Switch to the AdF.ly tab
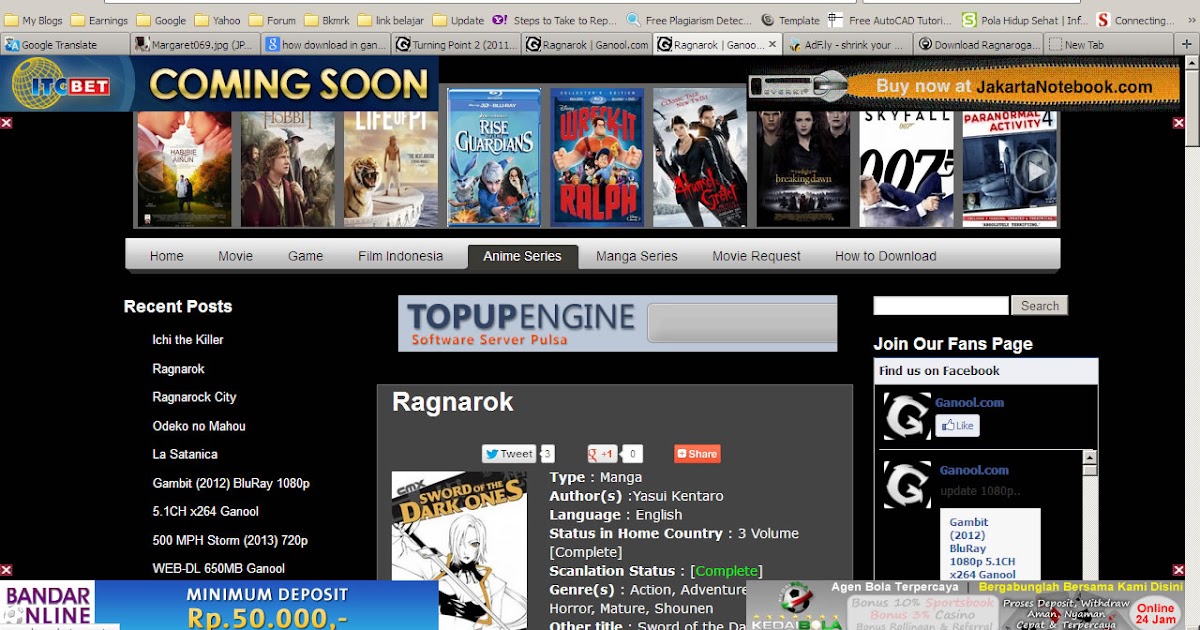 pyautogui.click(x=848, y=44)
